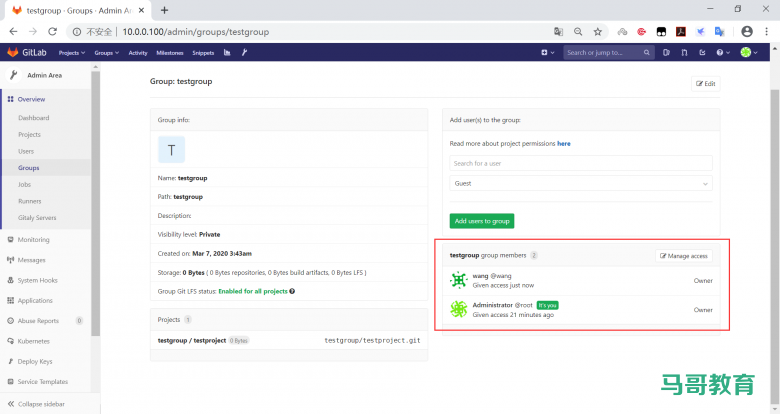Click the Collapse sidebar chevrons icon
This screenshot has width=780, height=414.
[10, 404]
